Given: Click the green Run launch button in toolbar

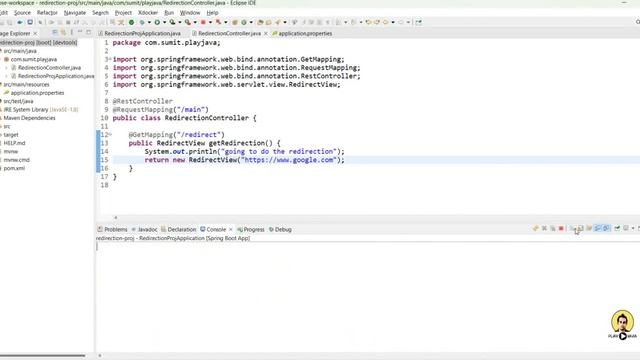Looking at the screenshot, I should (x=157, y=22).
